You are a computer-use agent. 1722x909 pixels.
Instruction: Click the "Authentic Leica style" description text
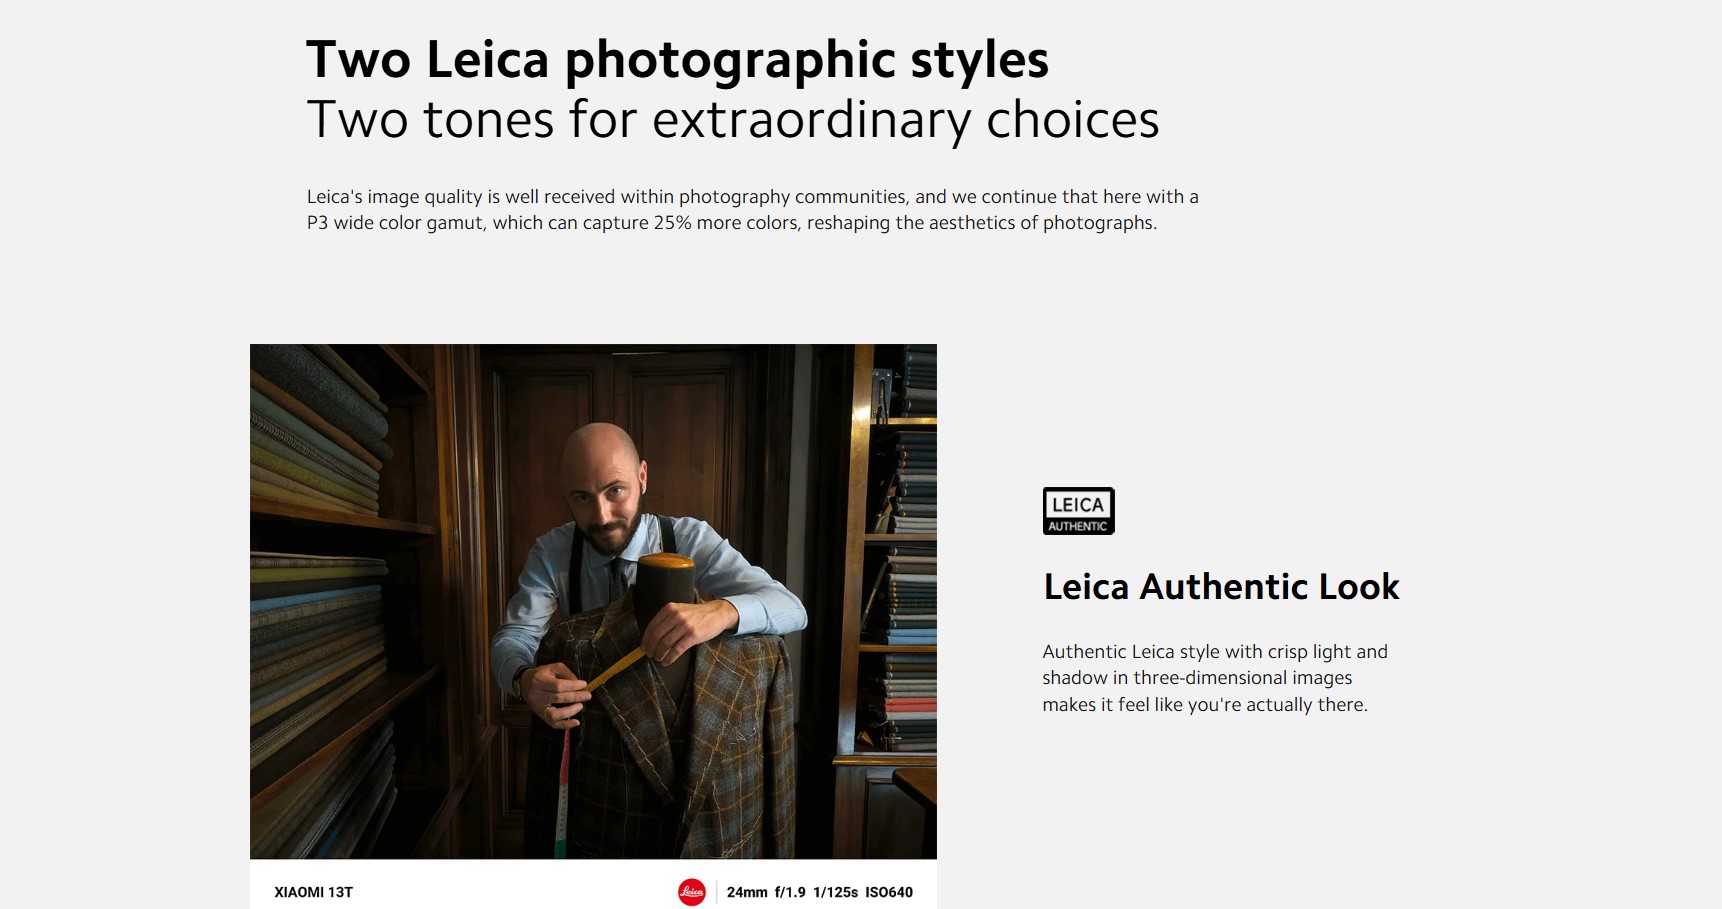point(1214,678)
